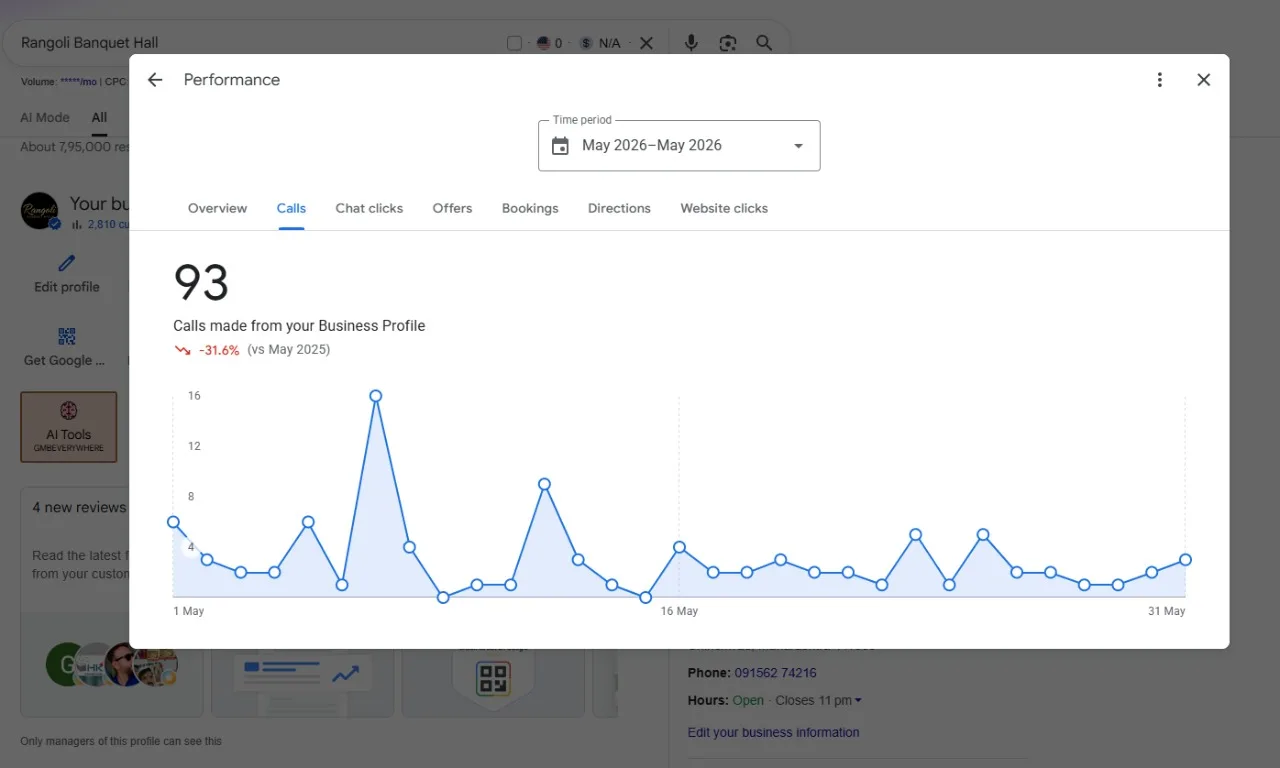This screenshot has width=1280, height=768.
Task: Click the calendar icon in Time period
Action: click(561, 146)
